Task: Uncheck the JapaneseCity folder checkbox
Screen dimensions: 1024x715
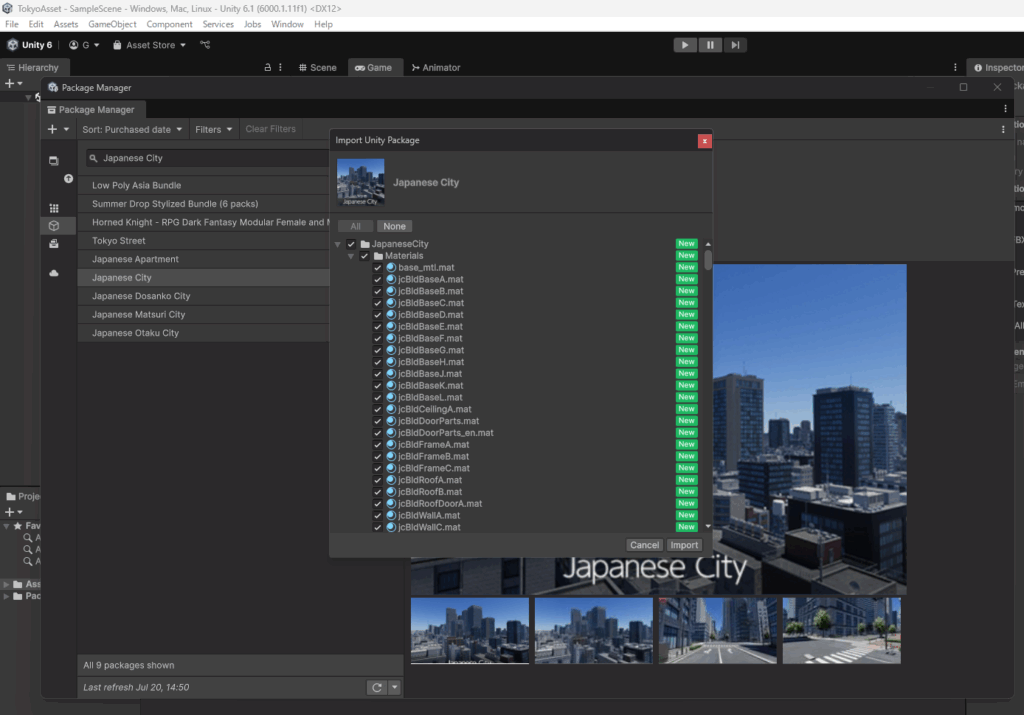Action: 351,244
